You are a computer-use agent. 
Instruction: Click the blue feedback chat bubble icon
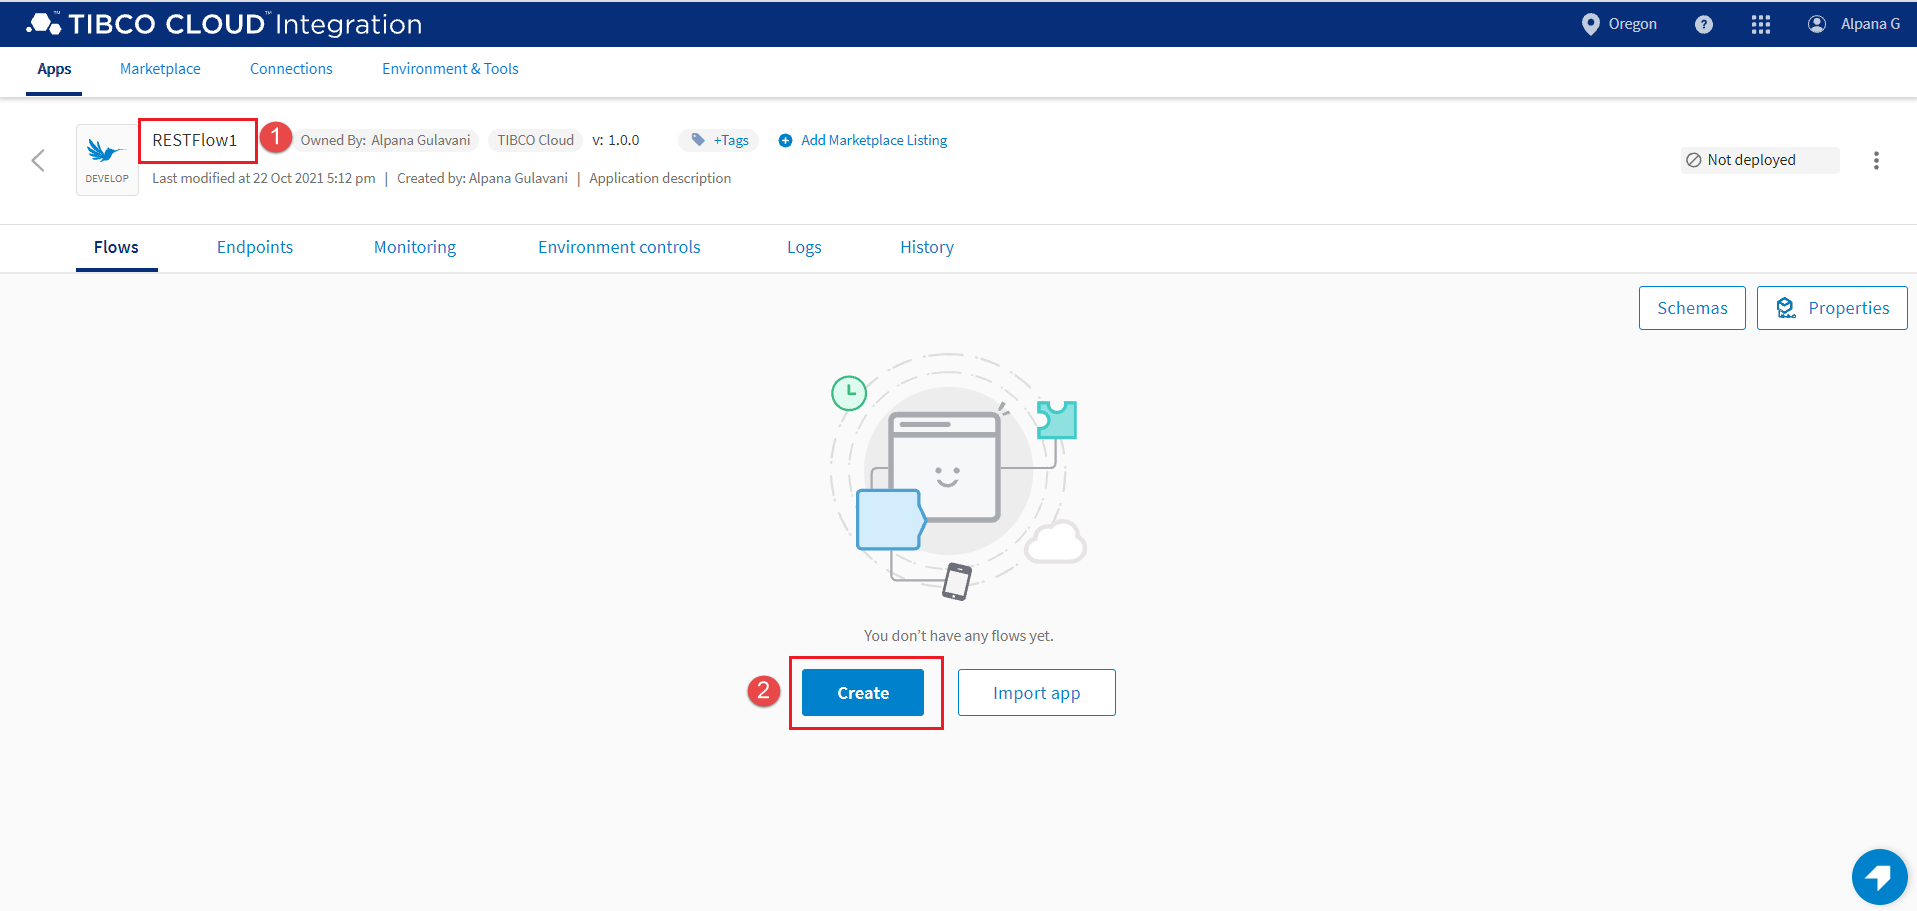pos(1878,877)
